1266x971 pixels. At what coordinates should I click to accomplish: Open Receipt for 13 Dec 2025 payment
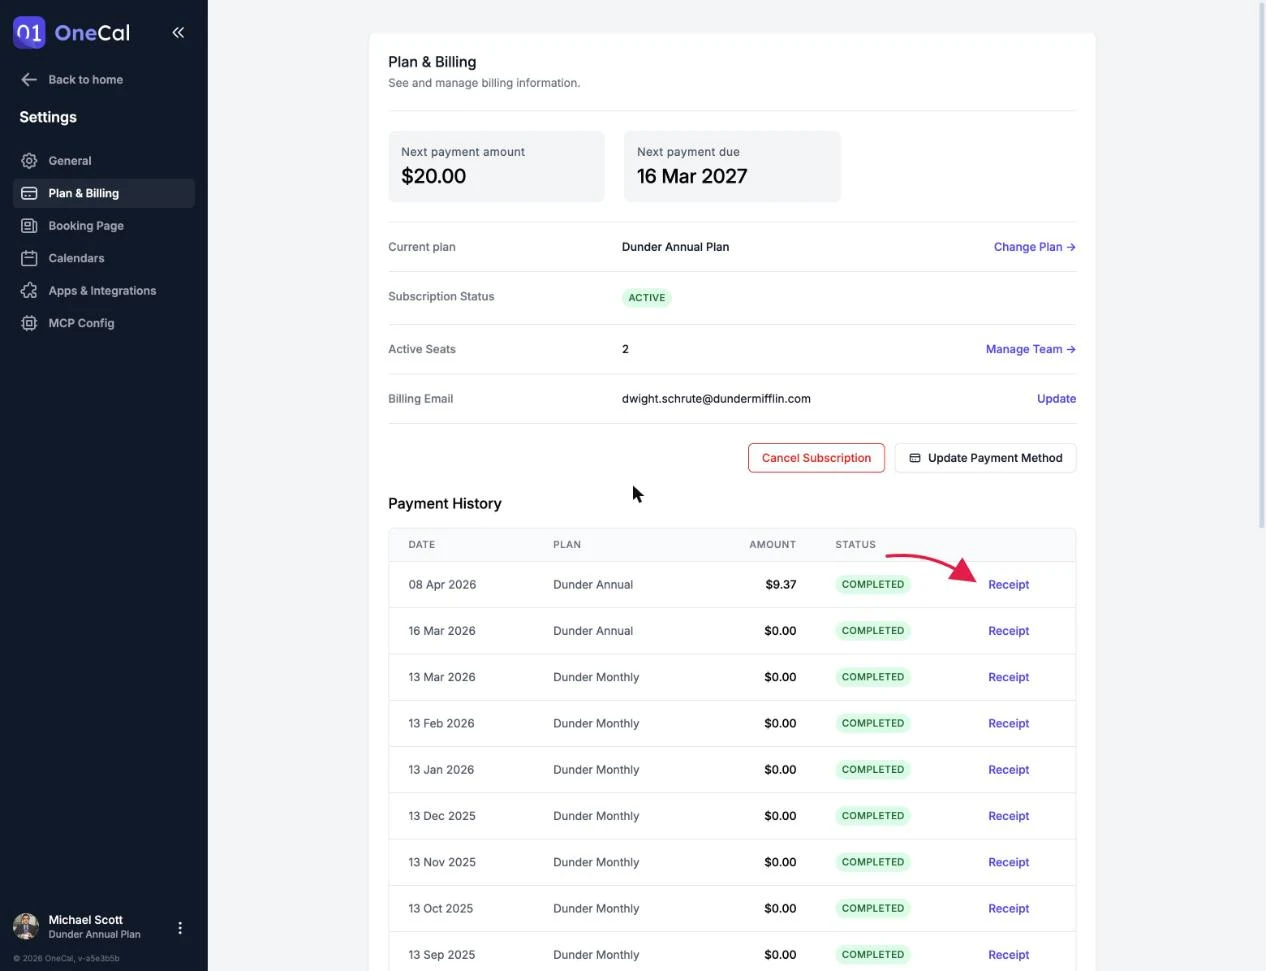point(1008,816)
